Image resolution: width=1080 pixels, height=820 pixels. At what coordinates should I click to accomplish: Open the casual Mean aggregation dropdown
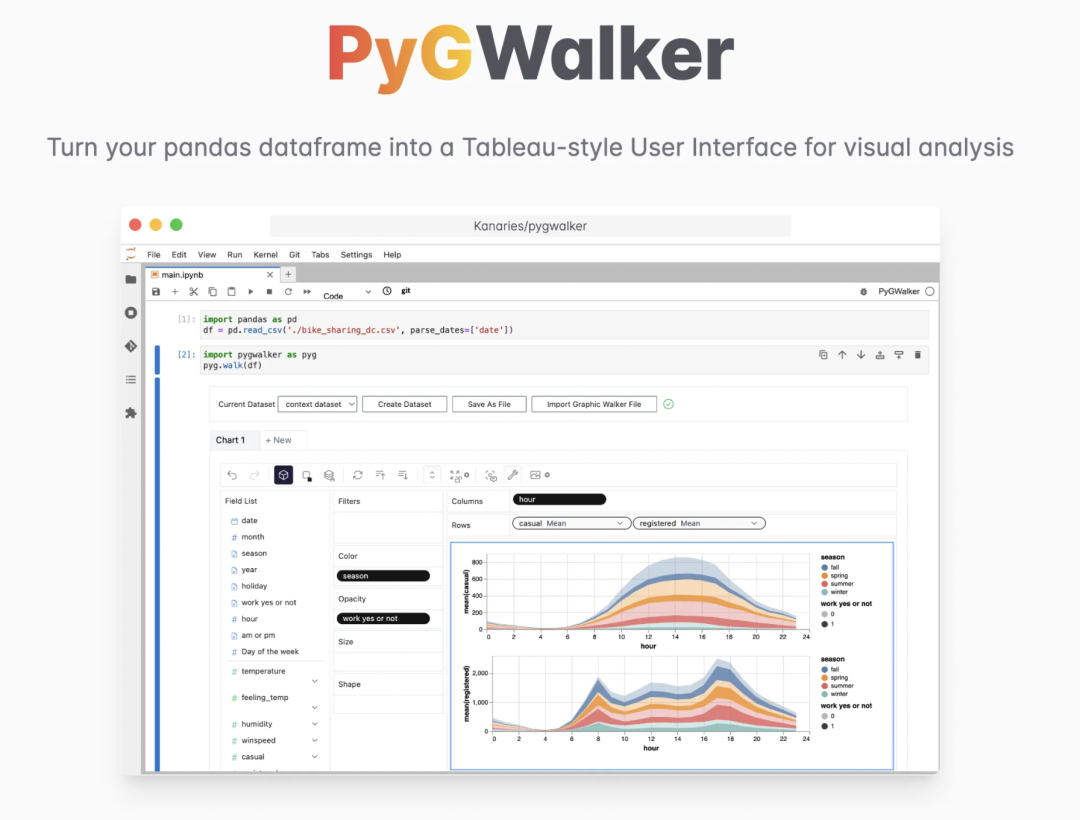click(x=572, y=523)
